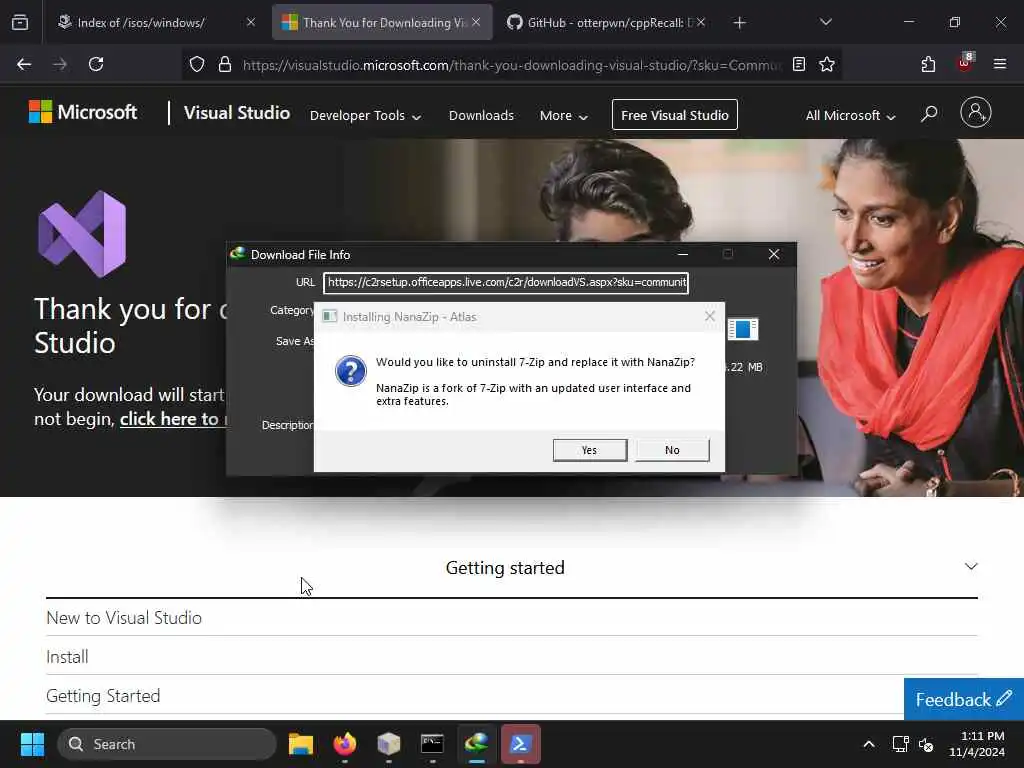Click the 'click here to' retry link
The width and height of the screenshot is (1024, 768).
[x=172, y=419]
